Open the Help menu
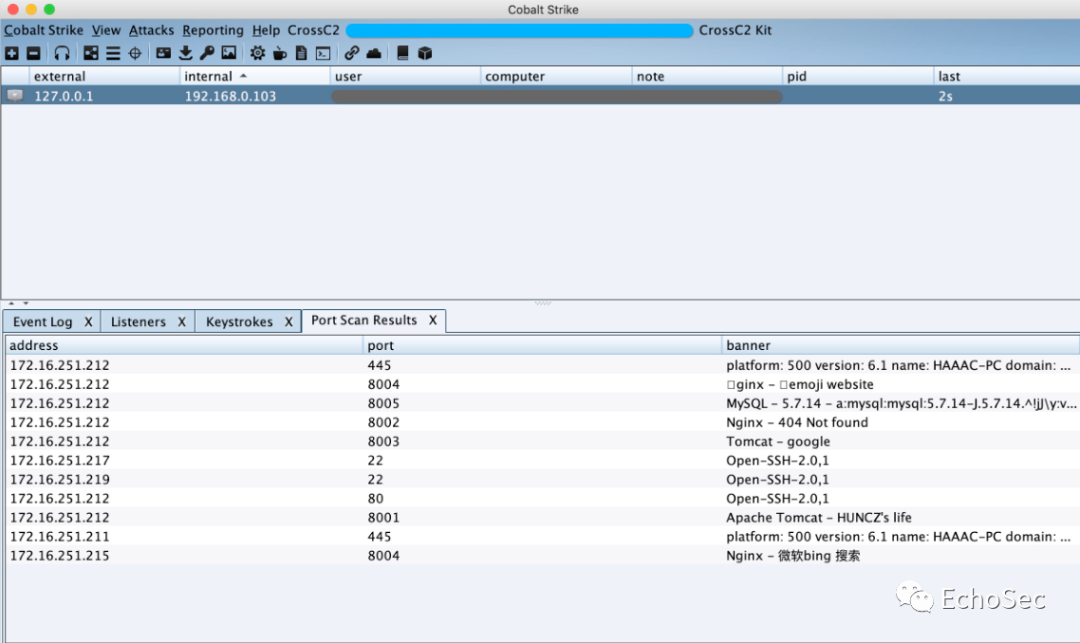The height and width of the screenshot is (643, 1080). coord(266,30)
